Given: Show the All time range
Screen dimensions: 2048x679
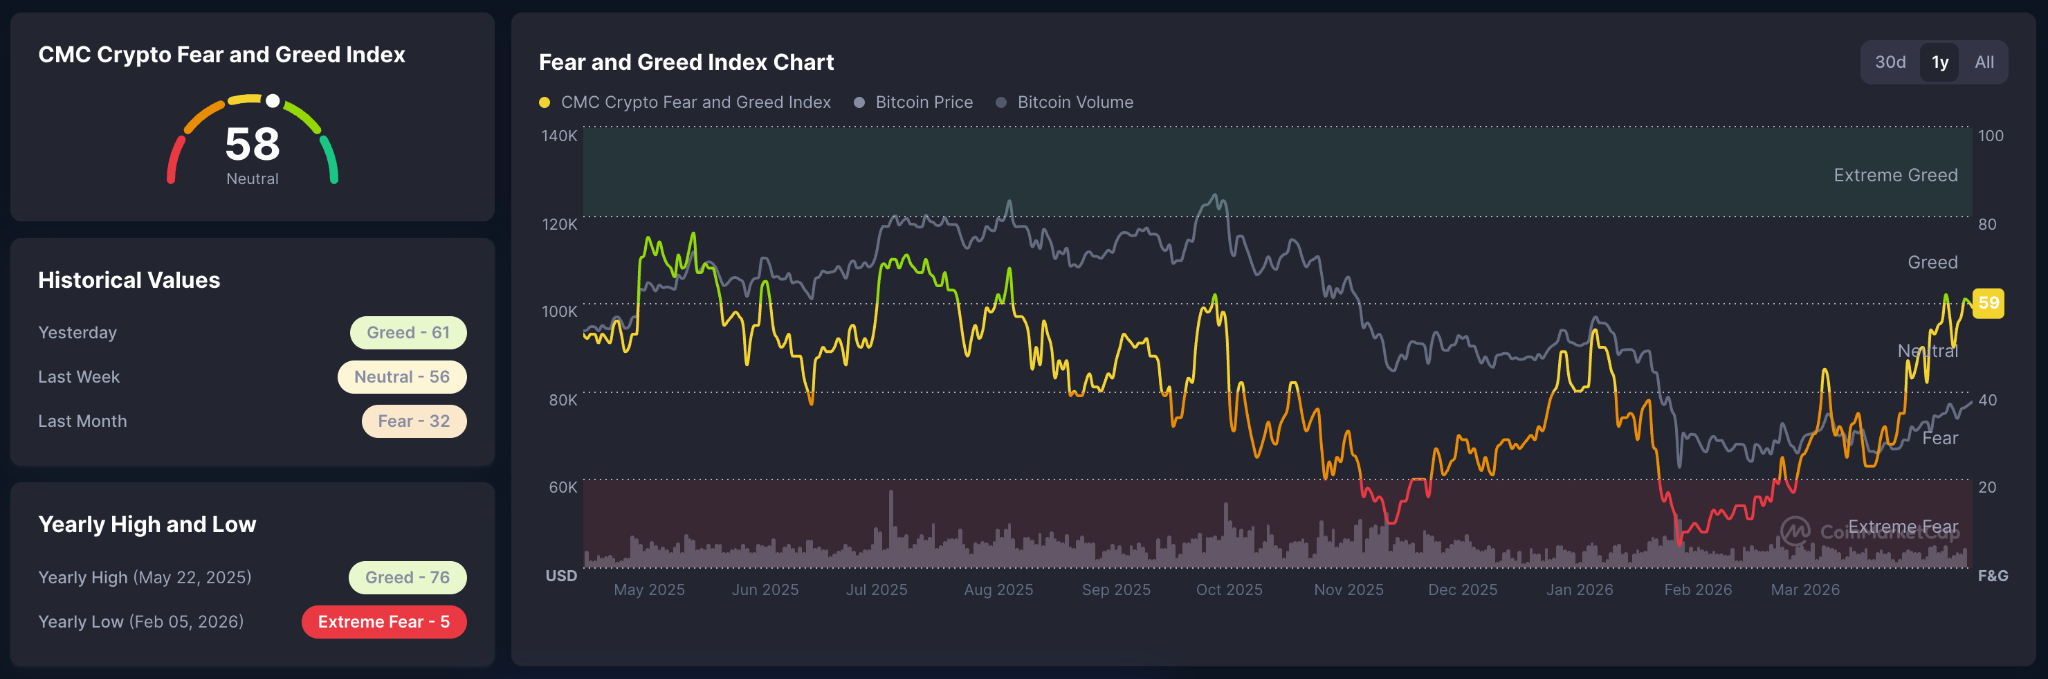Looking at the screenshot, I should [x=1984, y=62].
